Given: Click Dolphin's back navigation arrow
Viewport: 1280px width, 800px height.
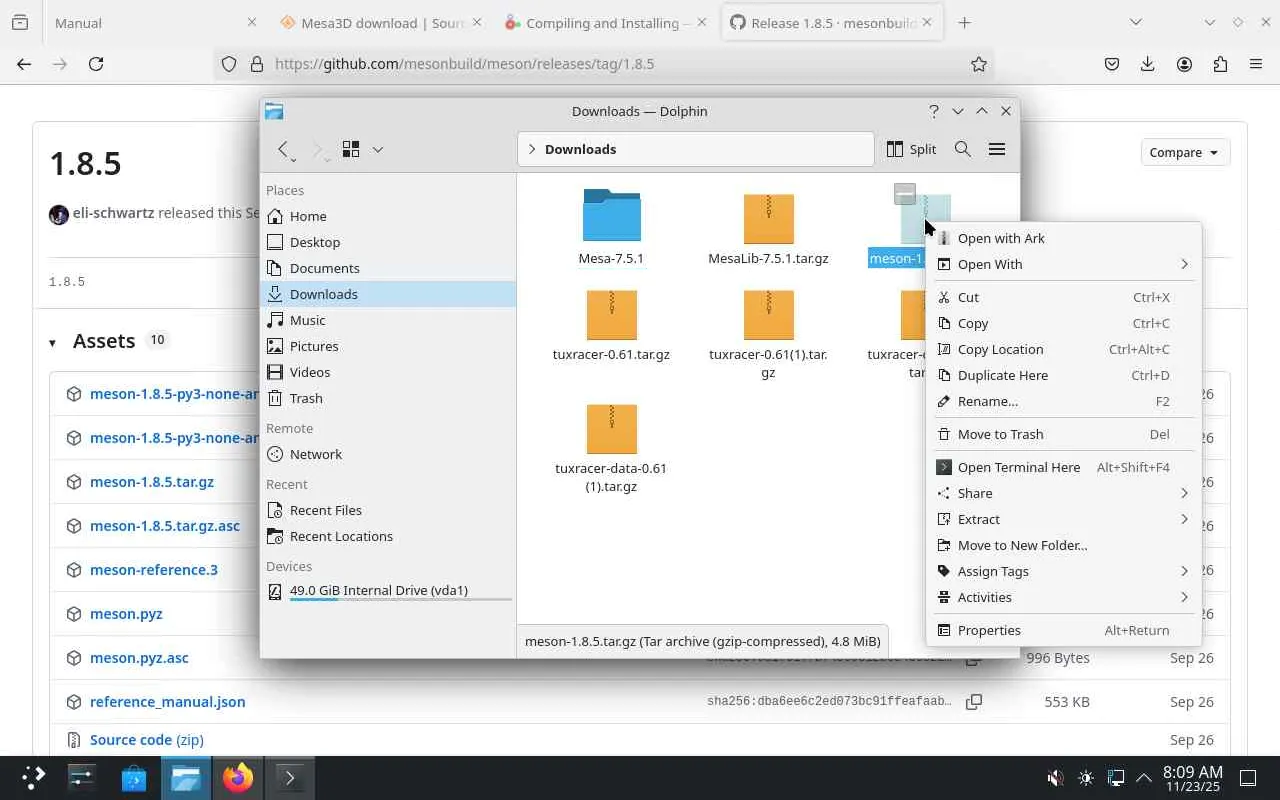Looking at the screenshot, I should 284,149.
